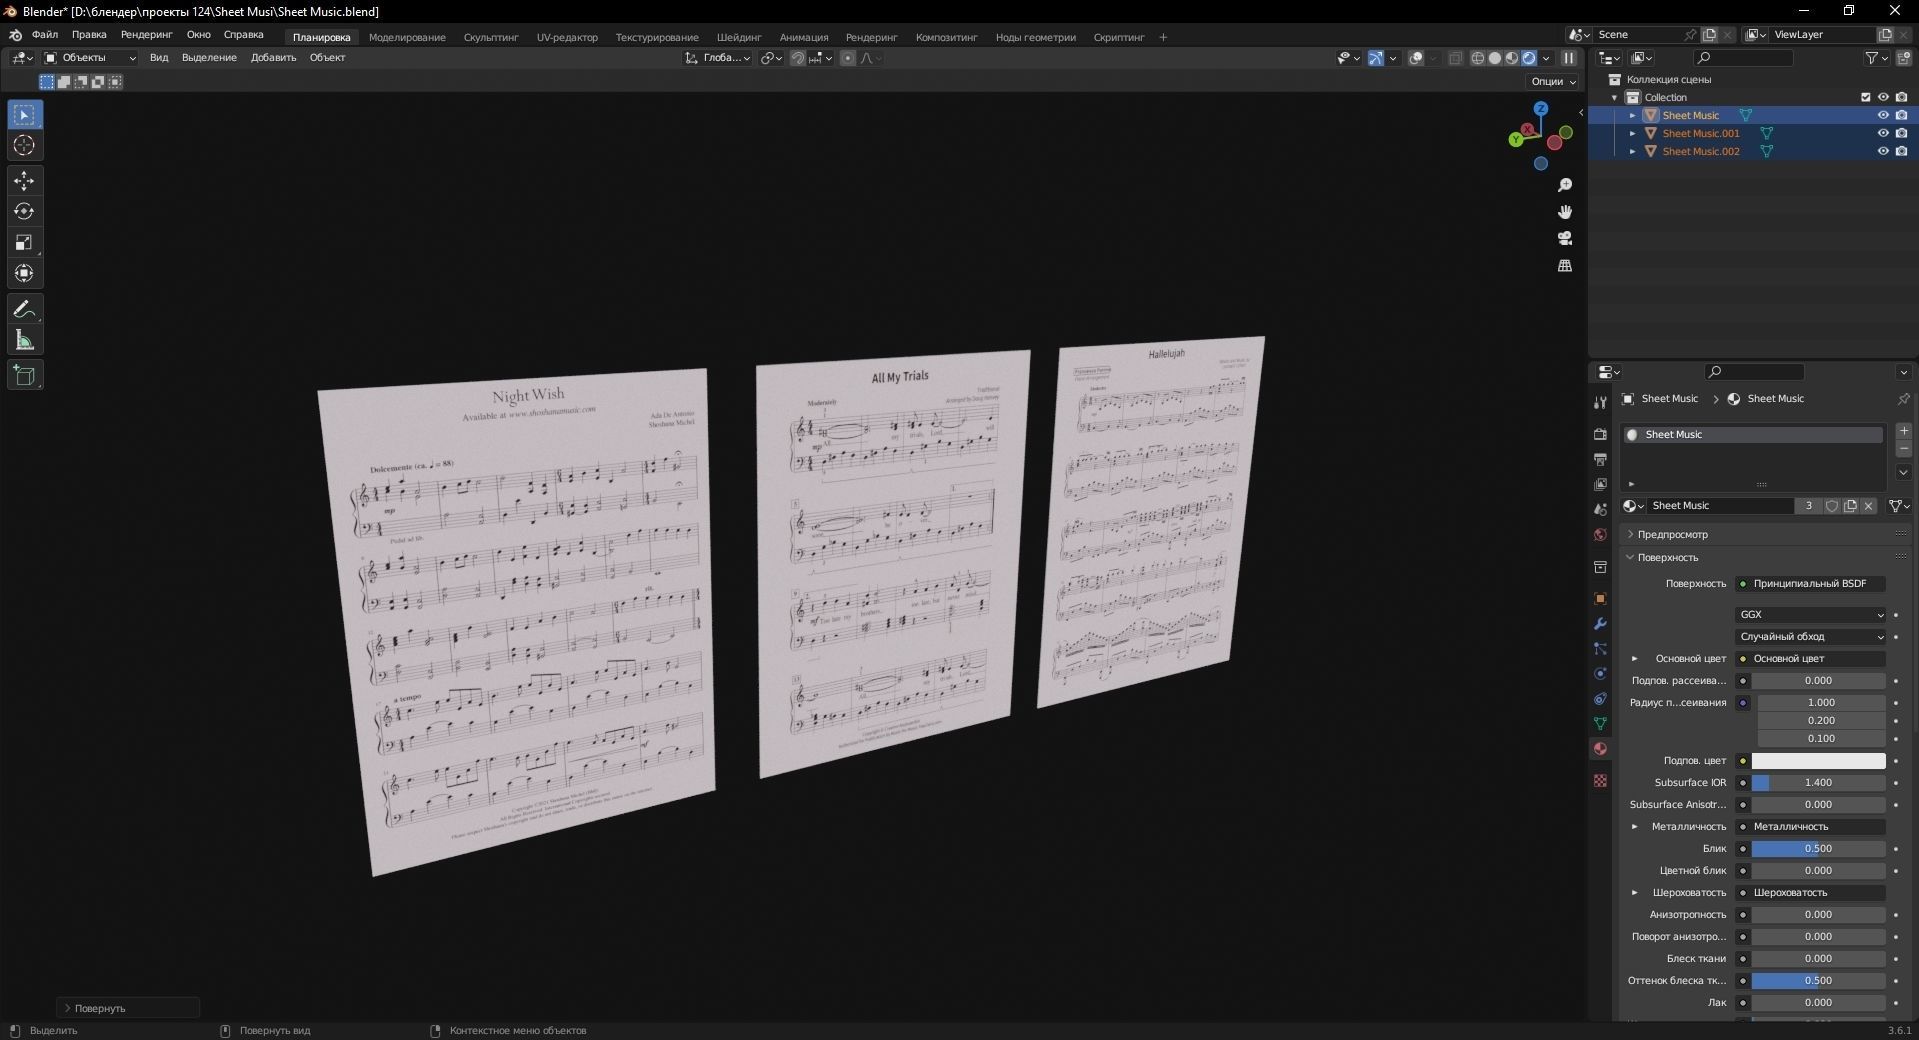Toggle snapping magnet in the header

click(798, 58)
